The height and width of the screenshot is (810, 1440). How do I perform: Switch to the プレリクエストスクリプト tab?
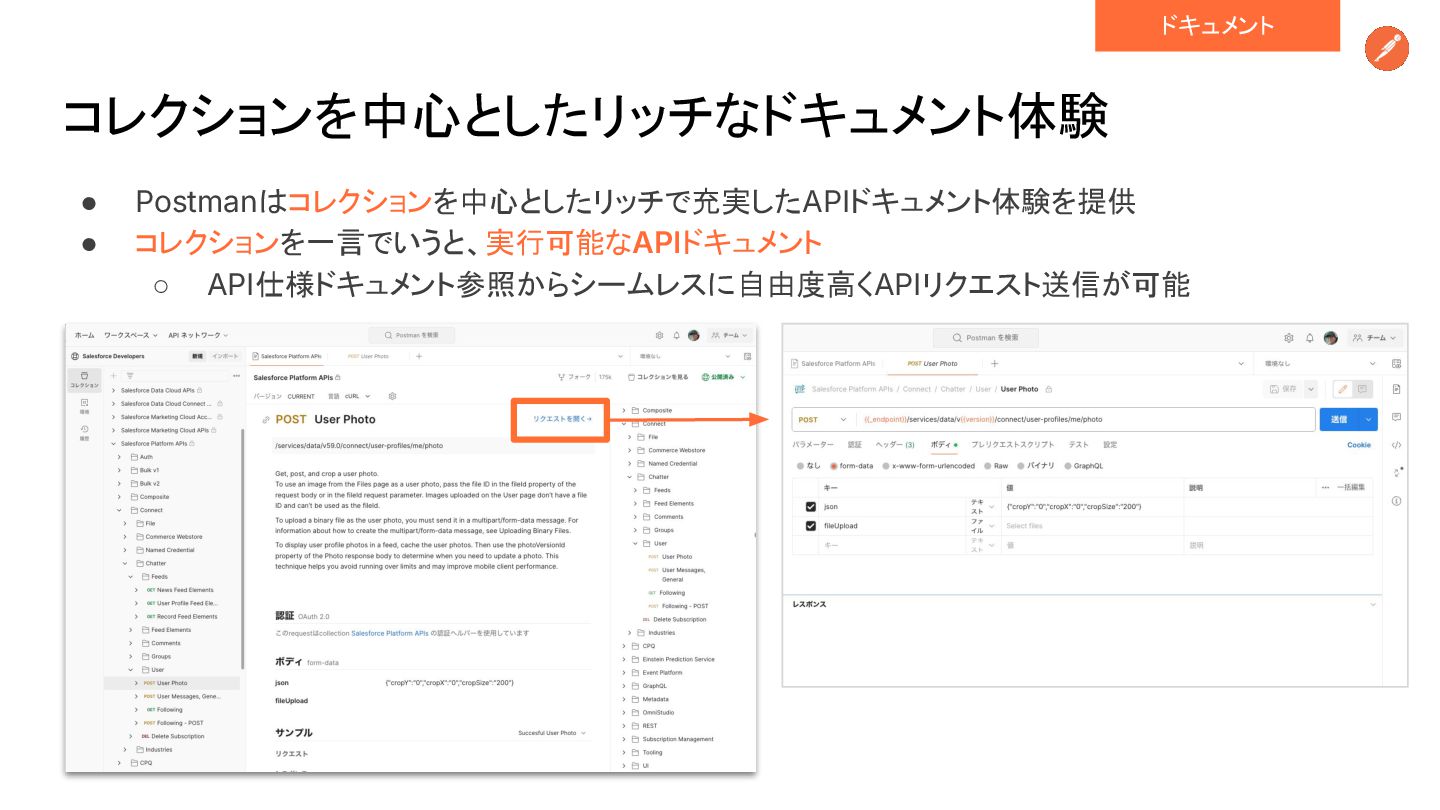tap(1013, 444)
